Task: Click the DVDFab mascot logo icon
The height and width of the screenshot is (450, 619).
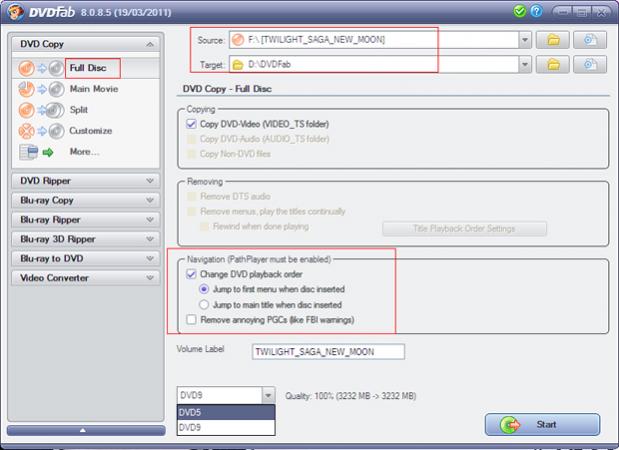Action: tap(15, 12)
